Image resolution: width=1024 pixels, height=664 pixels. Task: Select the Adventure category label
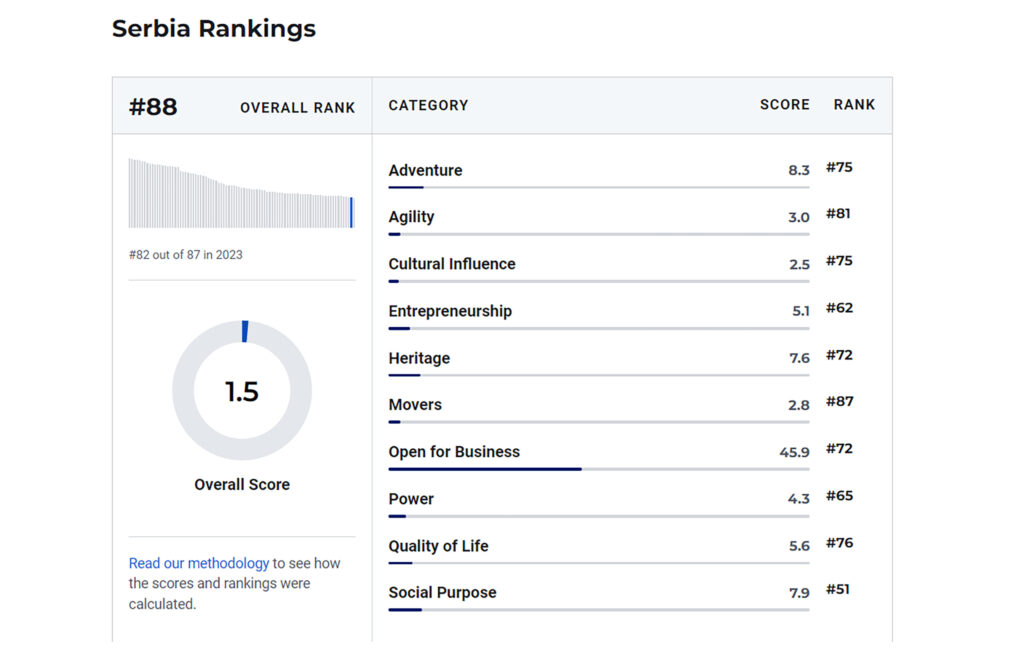tap(425, 170)
